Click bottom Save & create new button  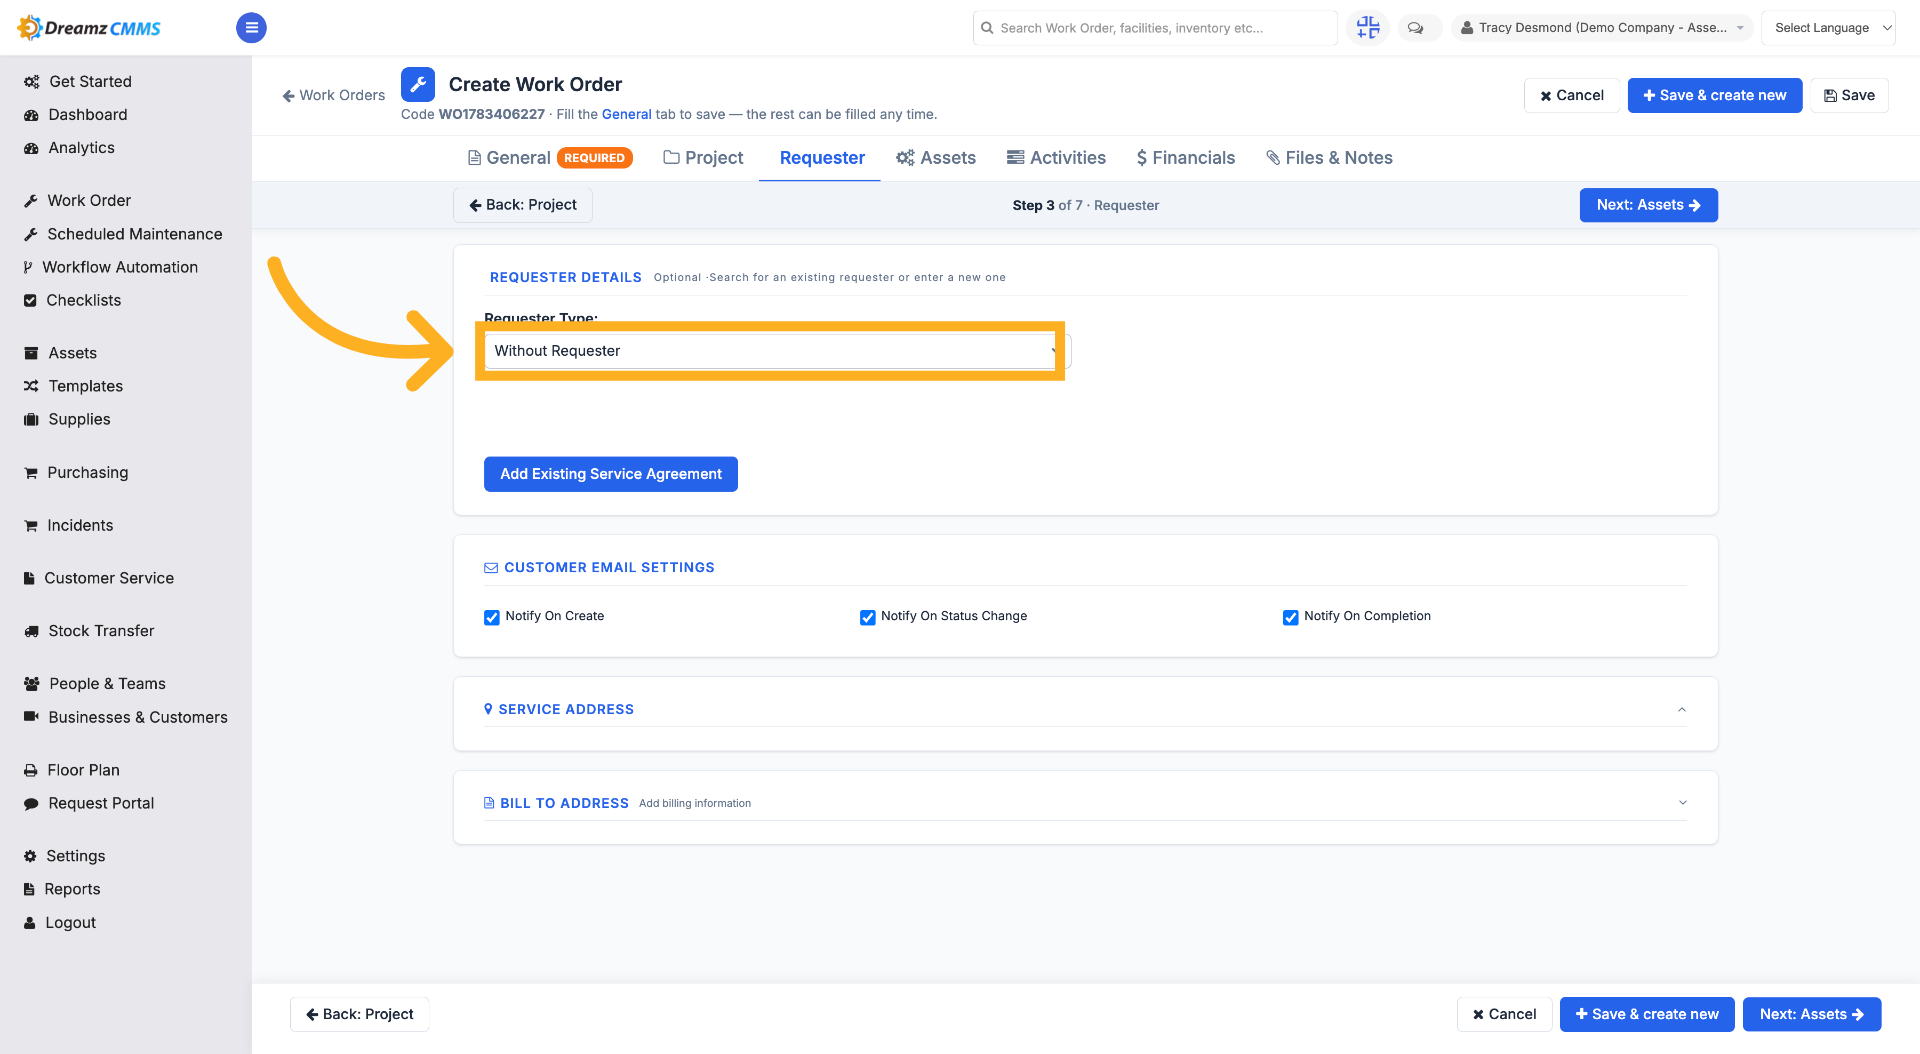[1647, 1014]
